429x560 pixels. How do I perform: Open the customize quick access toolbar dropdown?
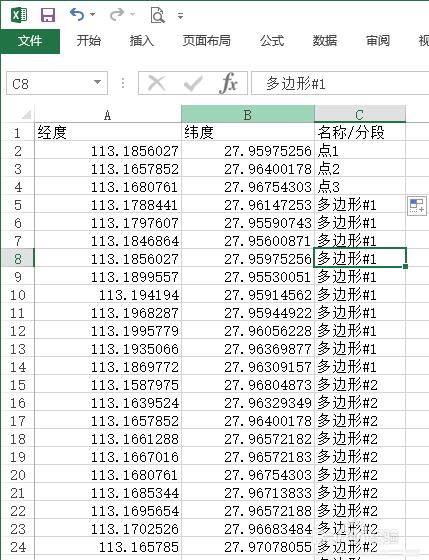[180, 16]
